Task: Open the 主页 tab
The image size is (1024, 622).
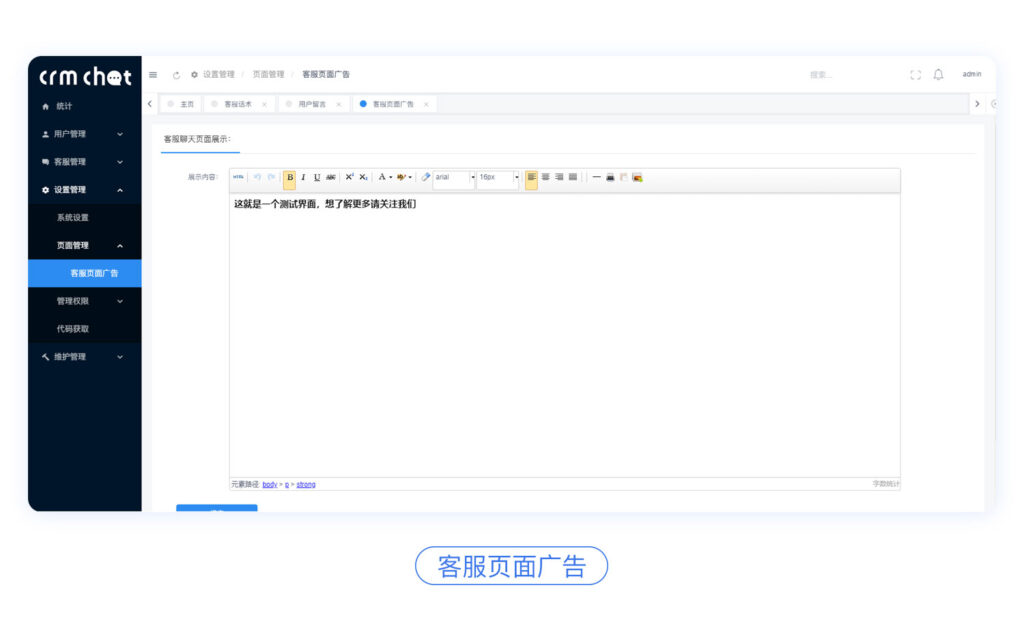Action: 183,103
